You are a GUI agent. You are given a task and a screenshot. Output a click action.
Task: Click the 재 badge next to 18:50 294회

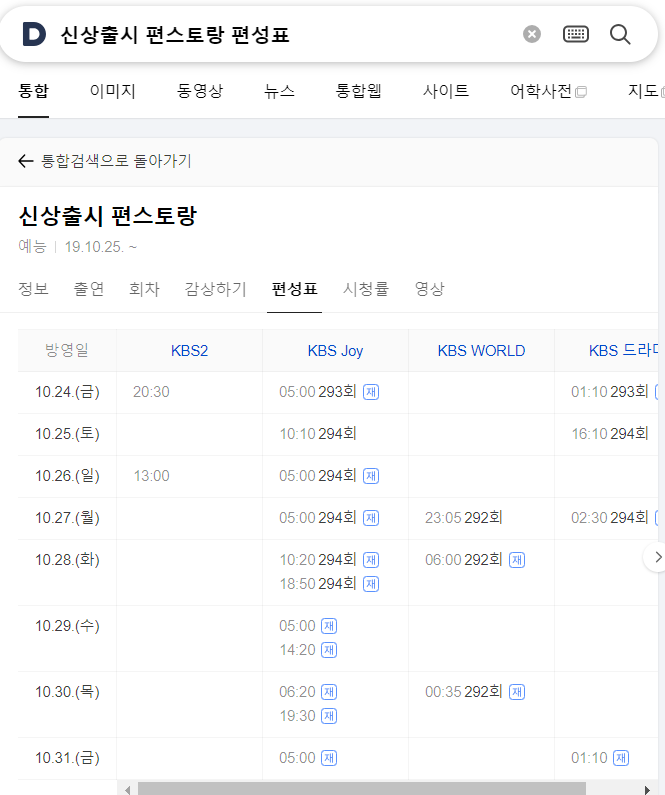click(371, 584)
